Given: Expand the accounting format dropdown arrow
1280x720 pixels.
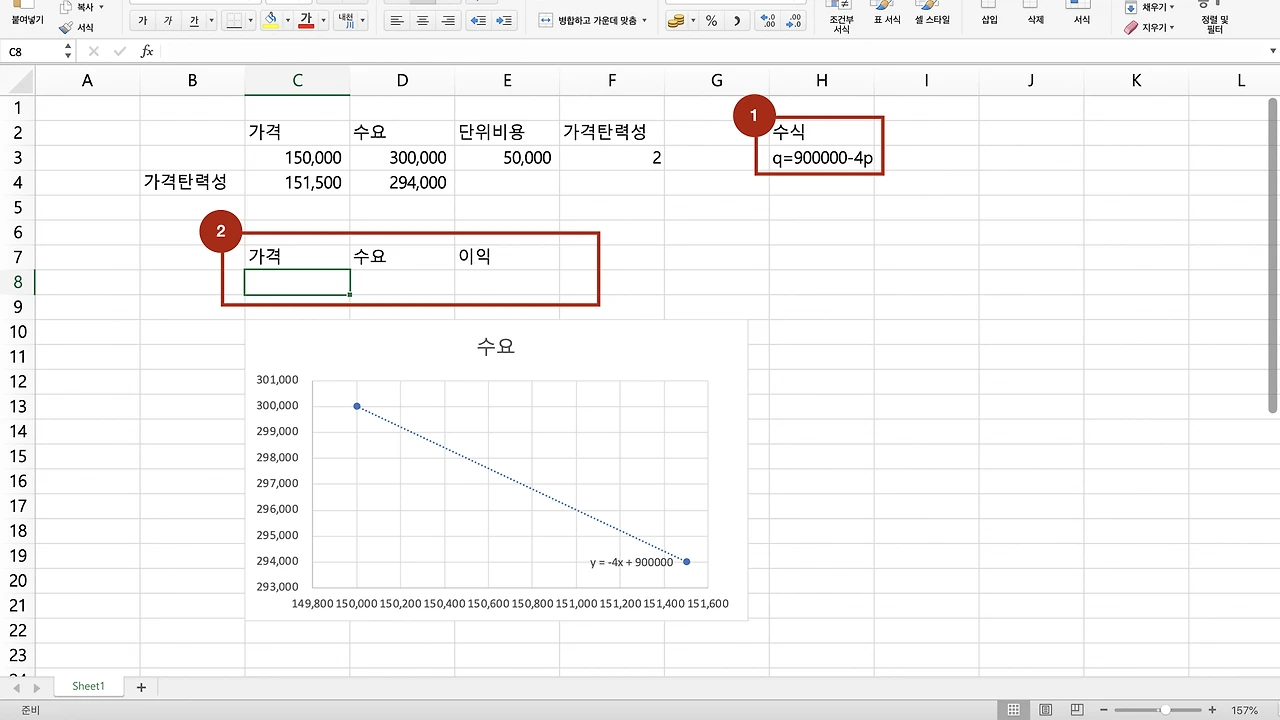Looking at the screenshot, I should click(693, 21).
